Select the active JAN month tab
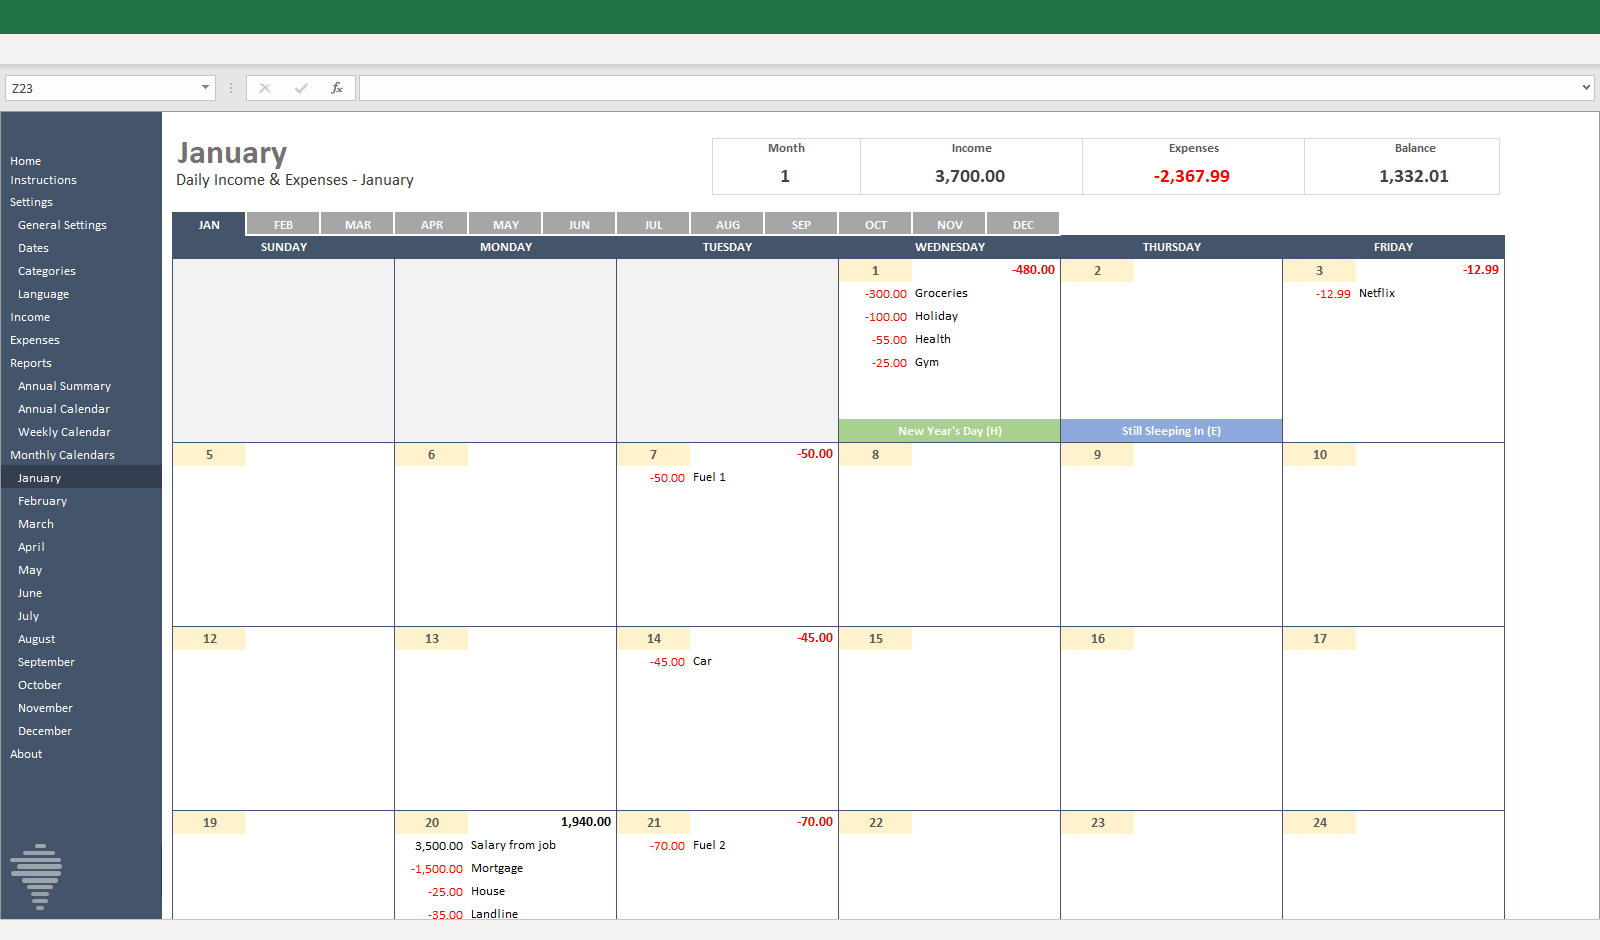 pos(209,224)
